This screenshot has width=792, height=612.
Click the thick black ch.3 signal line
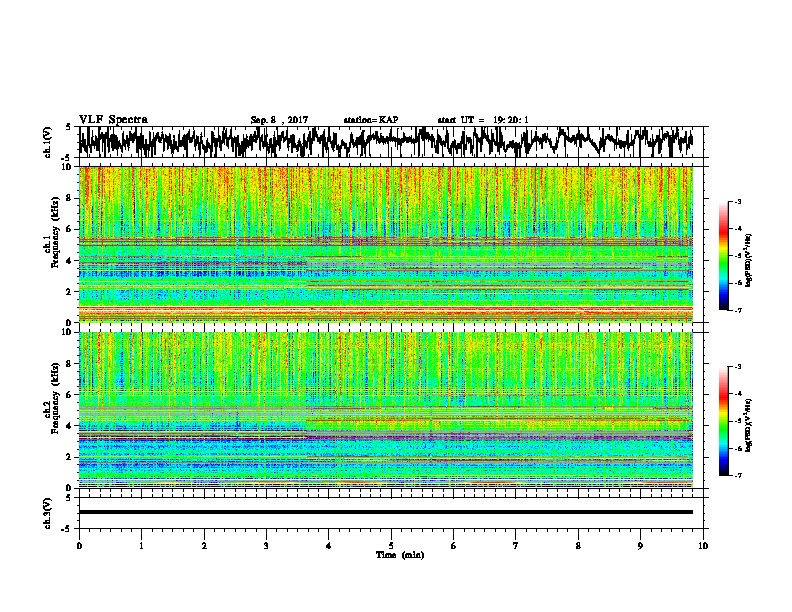[386, 512]
